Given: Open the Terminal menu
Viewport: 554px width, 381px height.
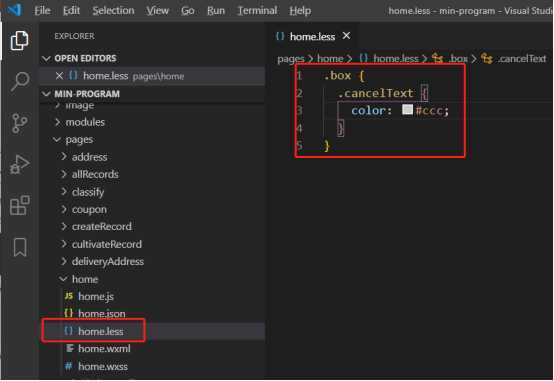Looking at the screenshot, I should click(x=257, y=11).
